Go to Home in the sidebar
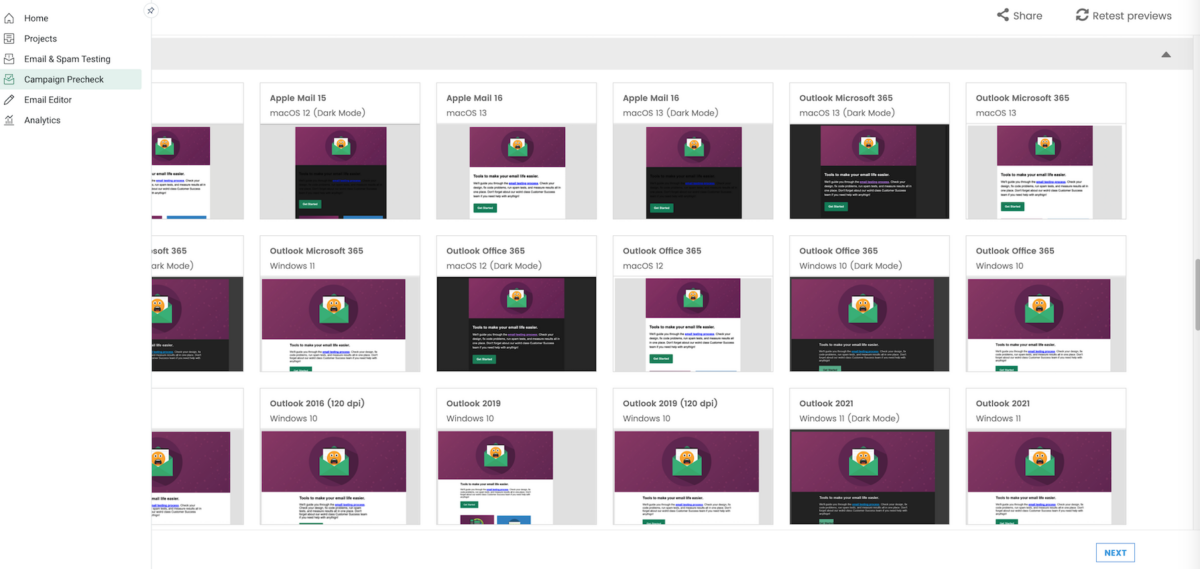Screen dimensions: 1200x569 coord(35,18)
